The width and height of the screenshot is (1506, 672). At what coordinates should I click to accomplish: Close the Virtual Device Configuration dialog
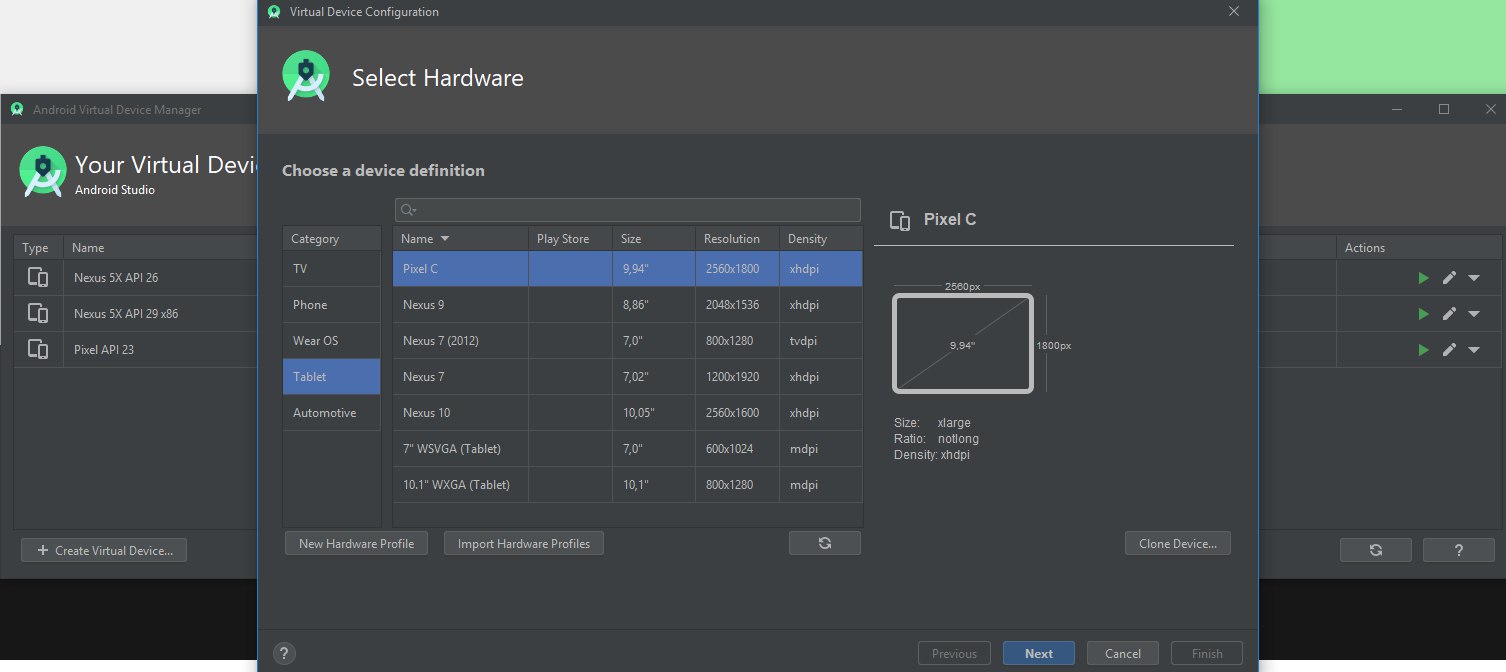click(1234, 12)
